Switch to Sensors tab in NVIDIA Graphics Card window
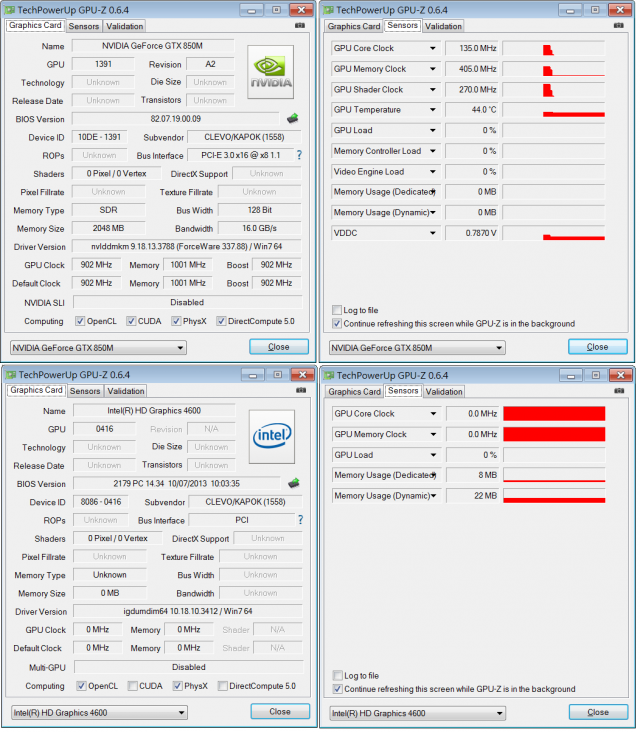 tap(84, 27)
